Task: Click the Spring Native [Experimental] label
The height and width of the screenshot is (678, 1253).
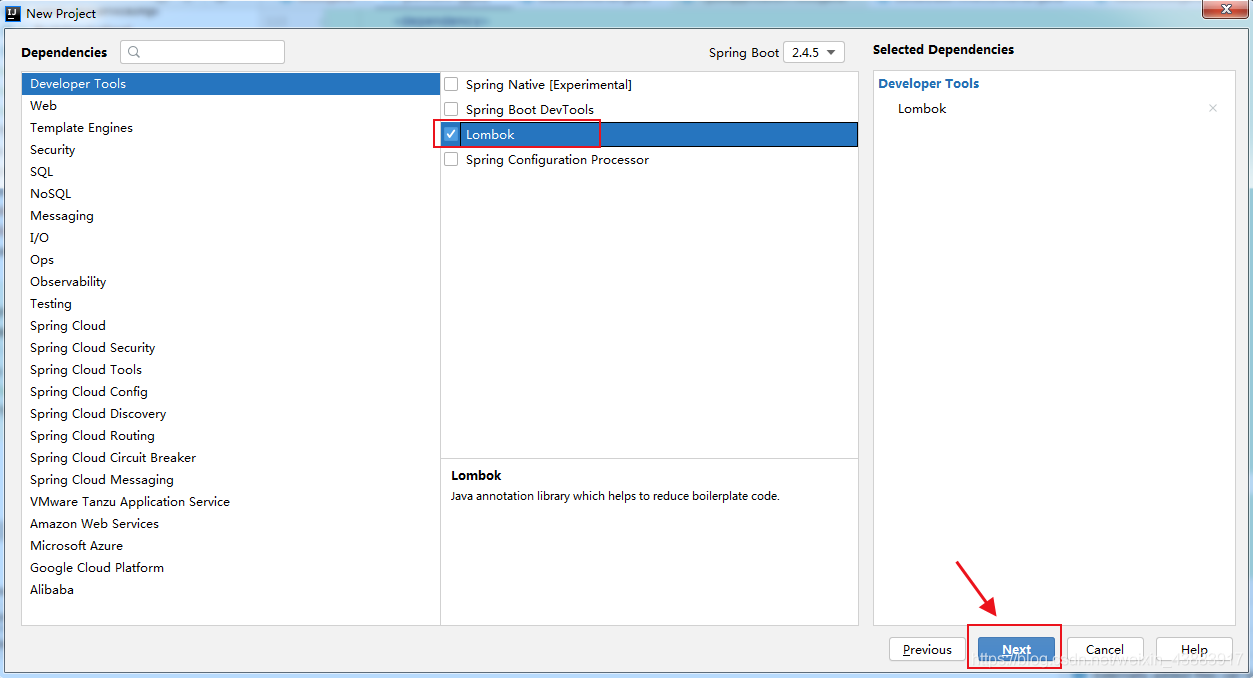Action: 549,84
